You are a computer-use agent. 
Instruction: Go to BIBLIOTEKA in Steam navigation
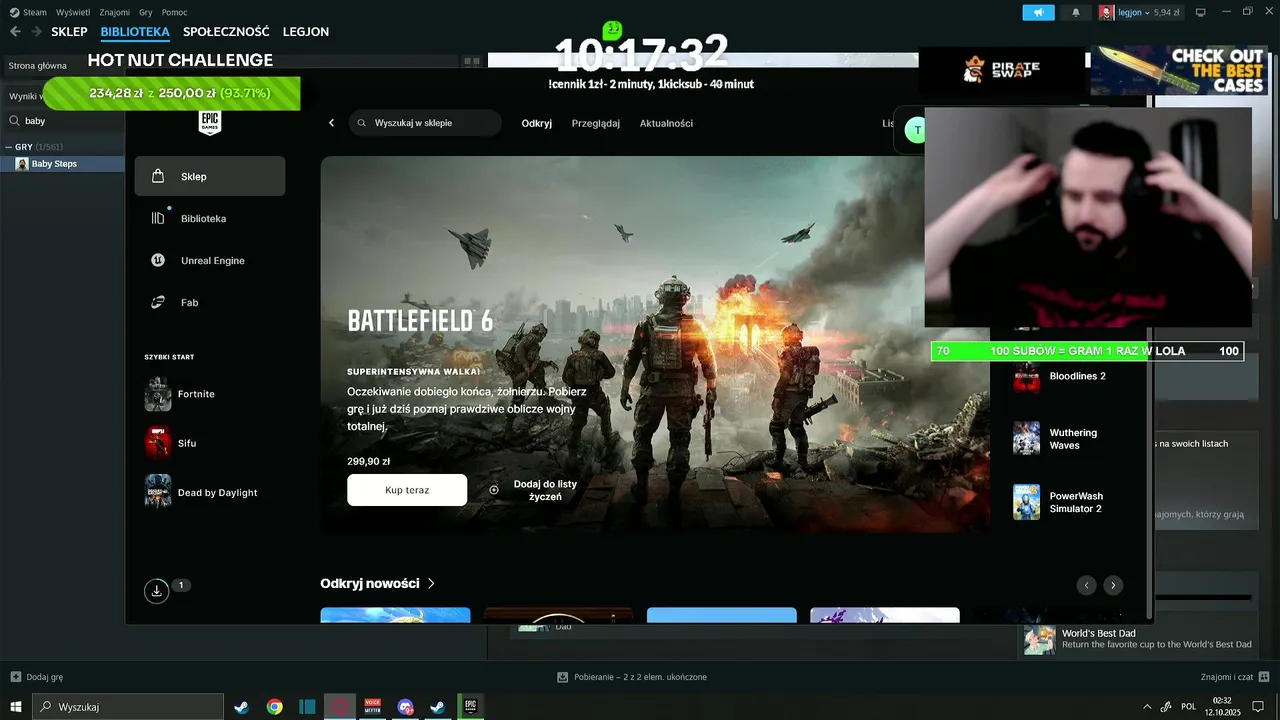(135, 32)
